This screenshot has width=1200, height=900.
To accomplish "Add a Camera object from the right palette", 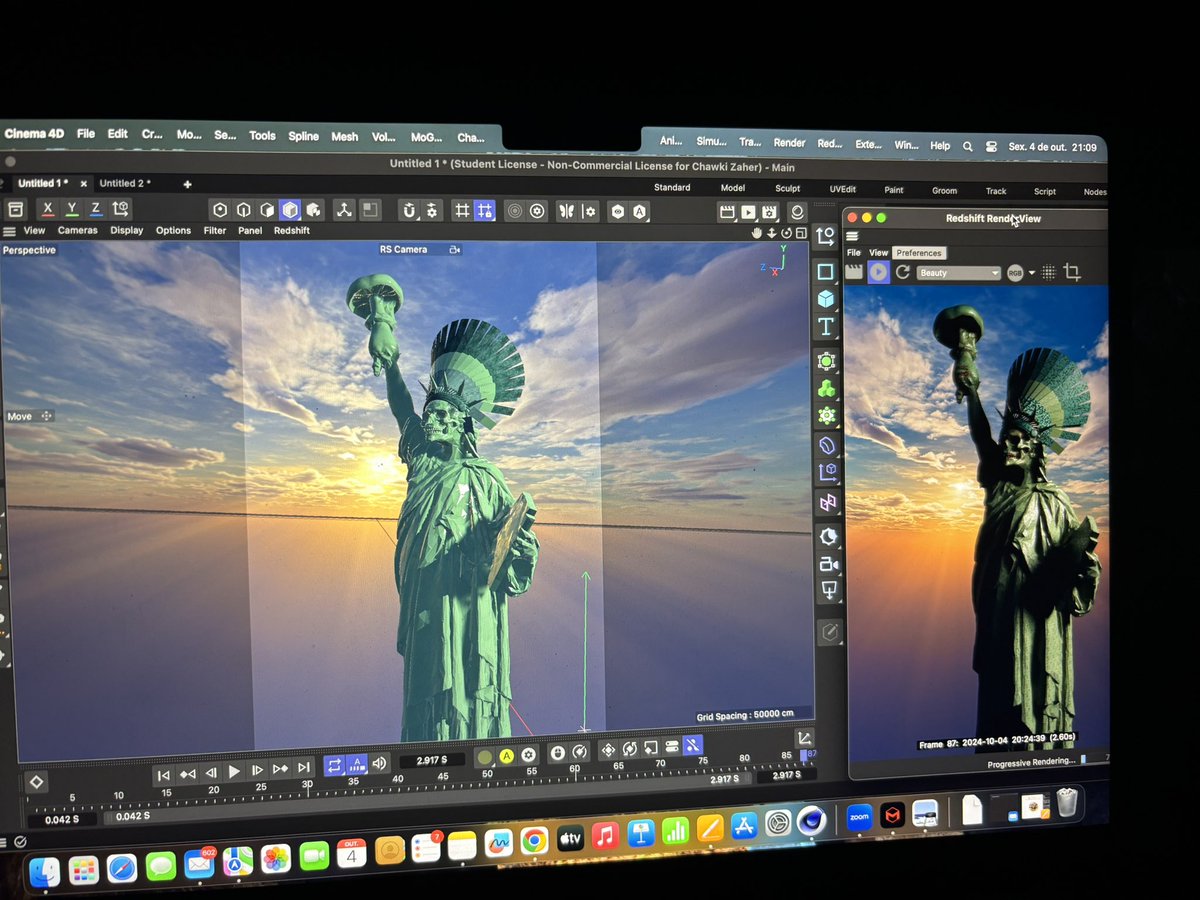I will point(828,564).
